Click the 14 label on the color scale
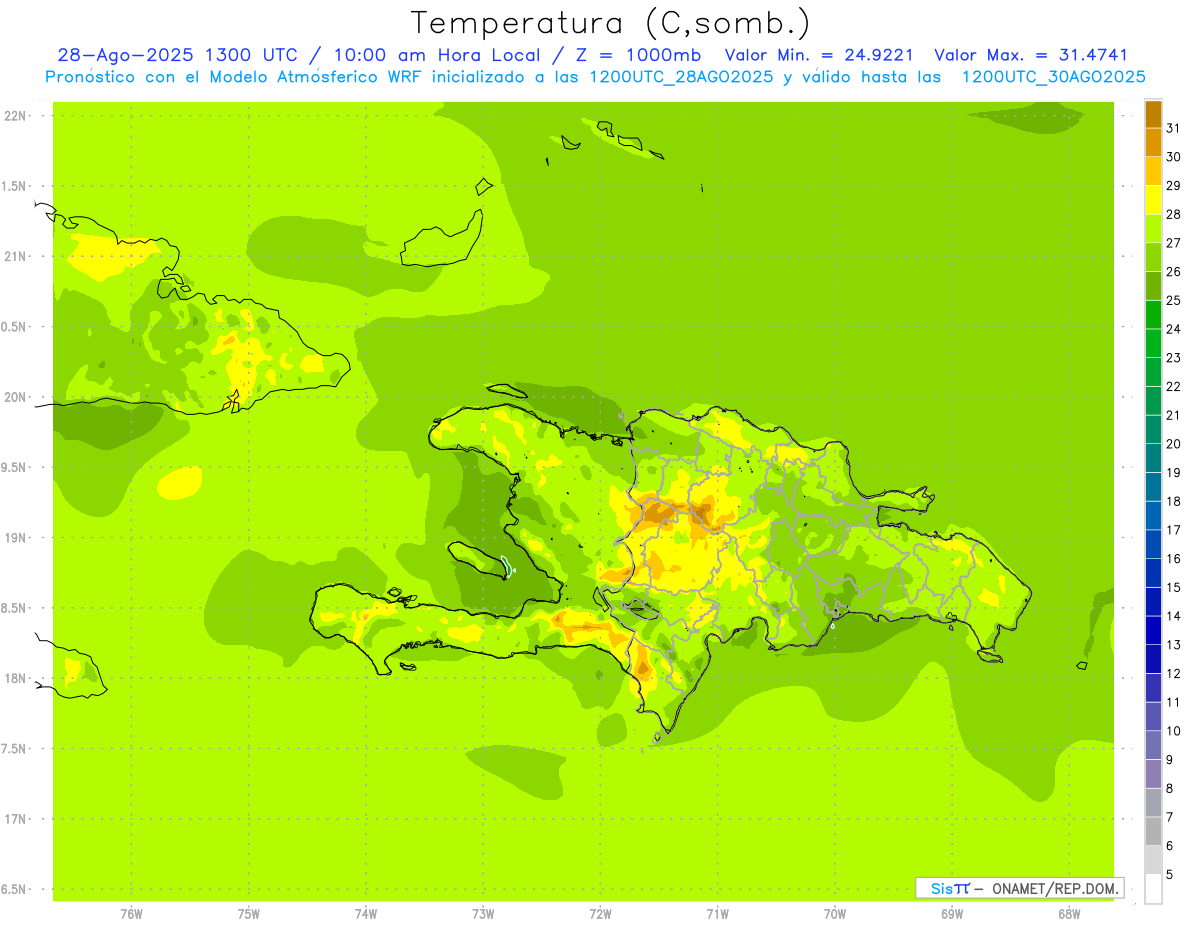Screen dimensions: 1200x927 tap(1173, 616)
